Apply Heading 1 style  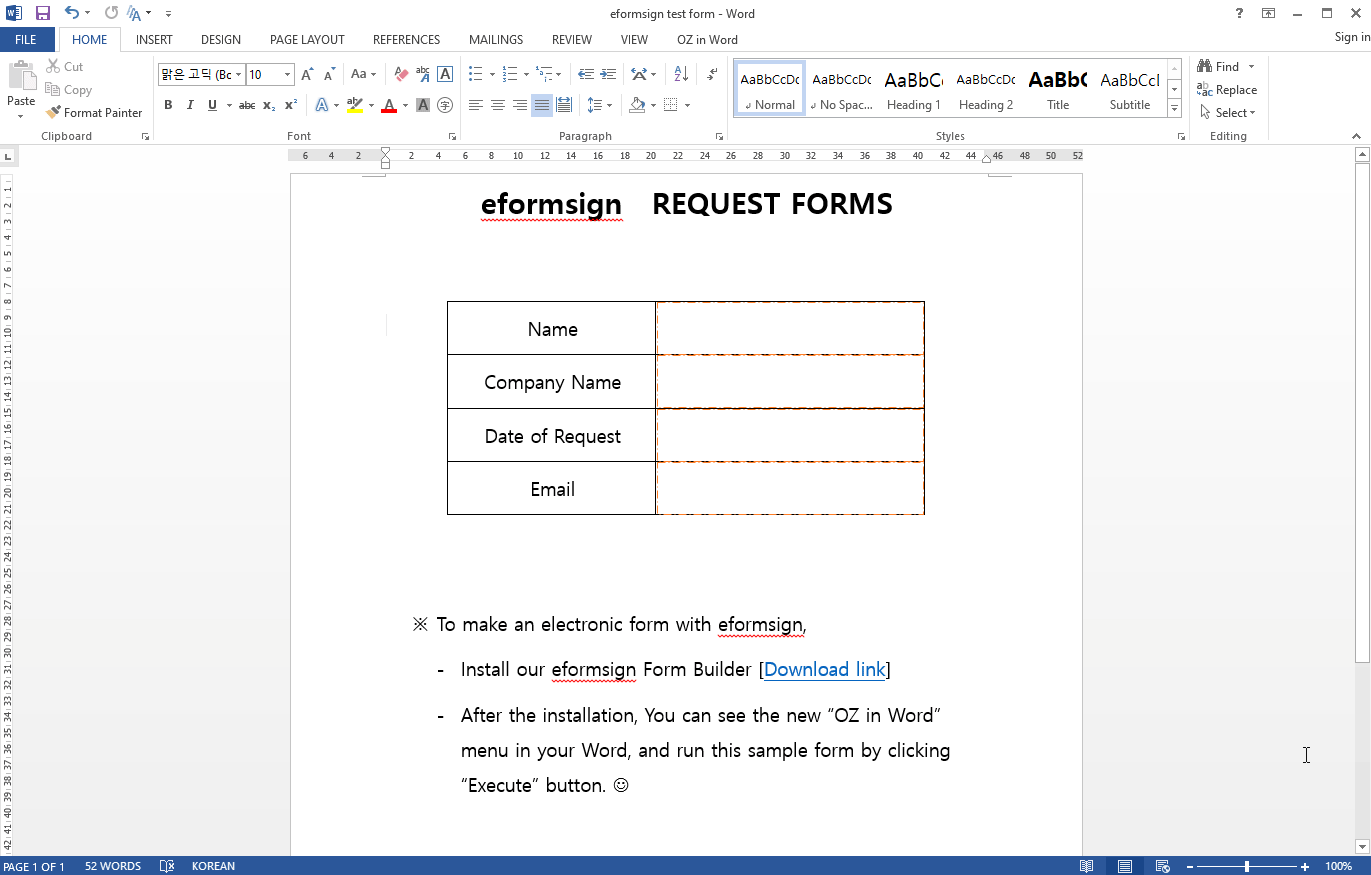point(913,90)
